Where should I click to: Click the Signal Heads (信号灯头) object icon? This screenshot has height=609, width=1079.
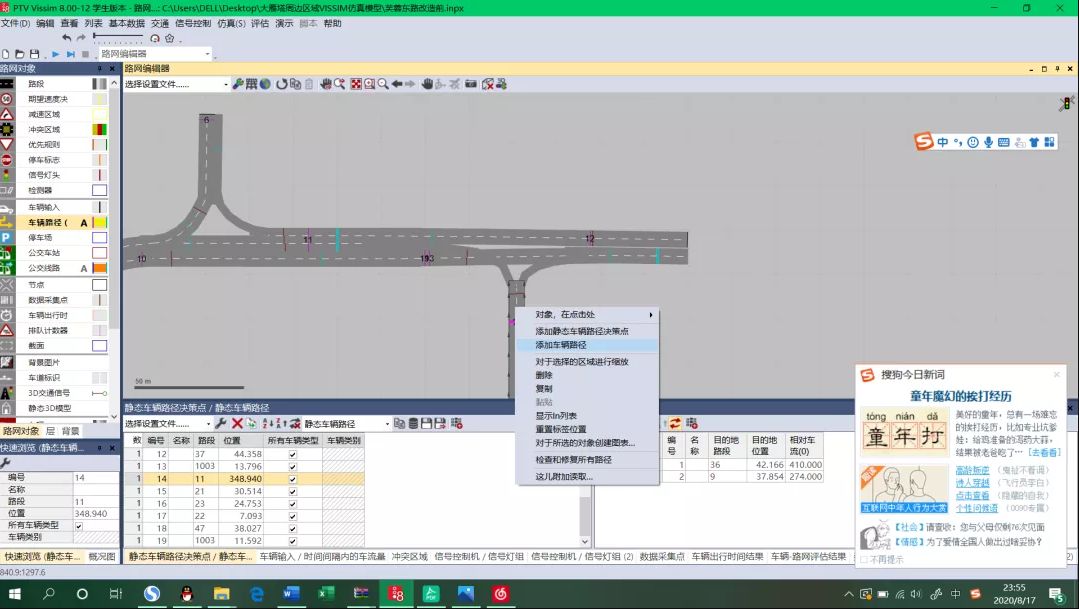pyautogui.click(x=7, y=175)
